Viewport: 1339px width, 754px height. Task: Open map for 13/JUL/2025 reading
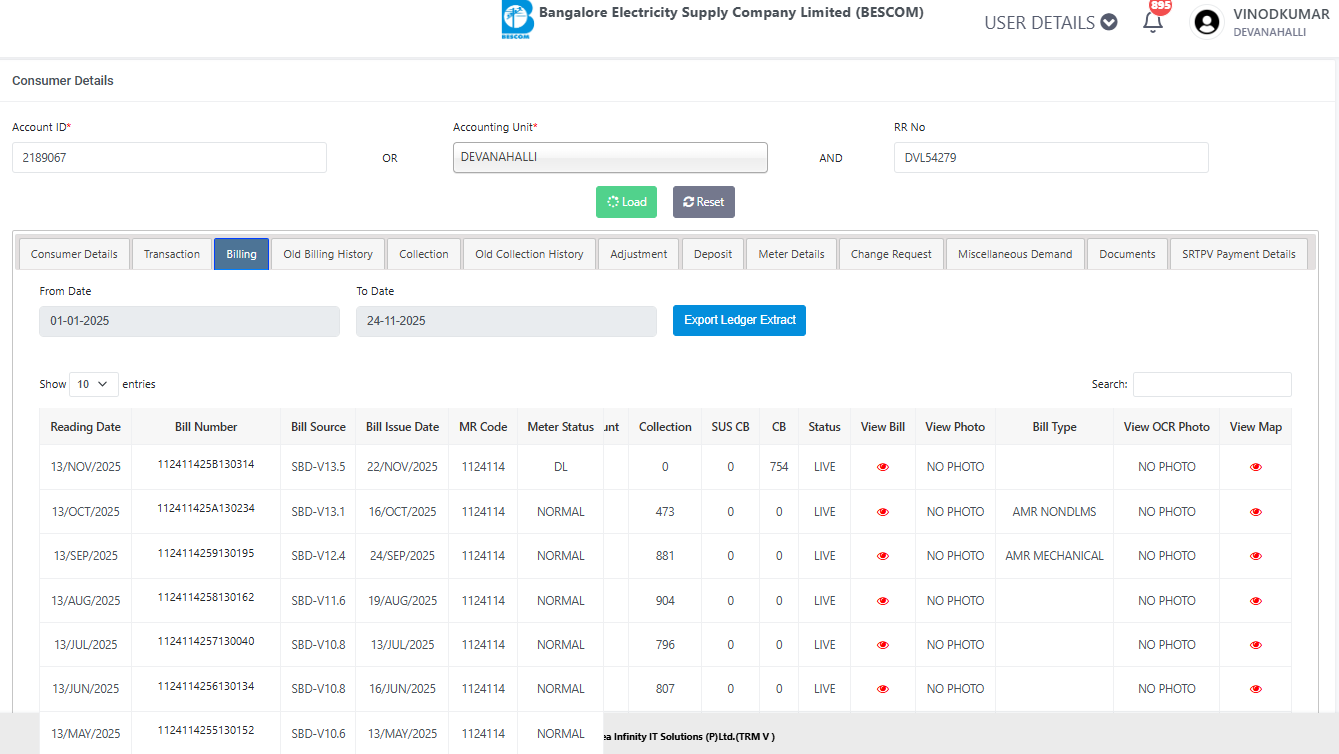[1255, 645]
